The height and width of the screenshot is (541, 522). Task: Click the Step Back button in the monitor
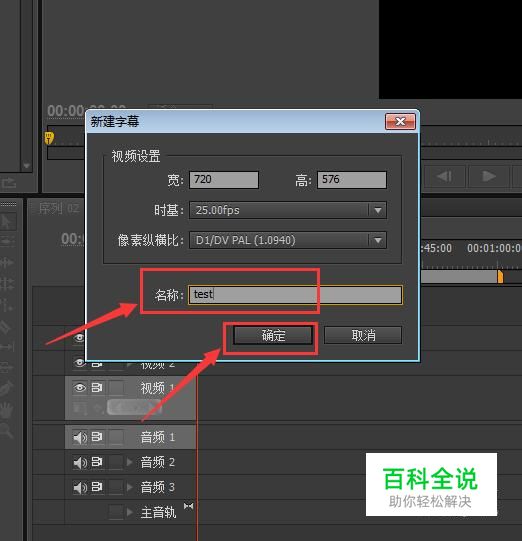pos(445,176)
